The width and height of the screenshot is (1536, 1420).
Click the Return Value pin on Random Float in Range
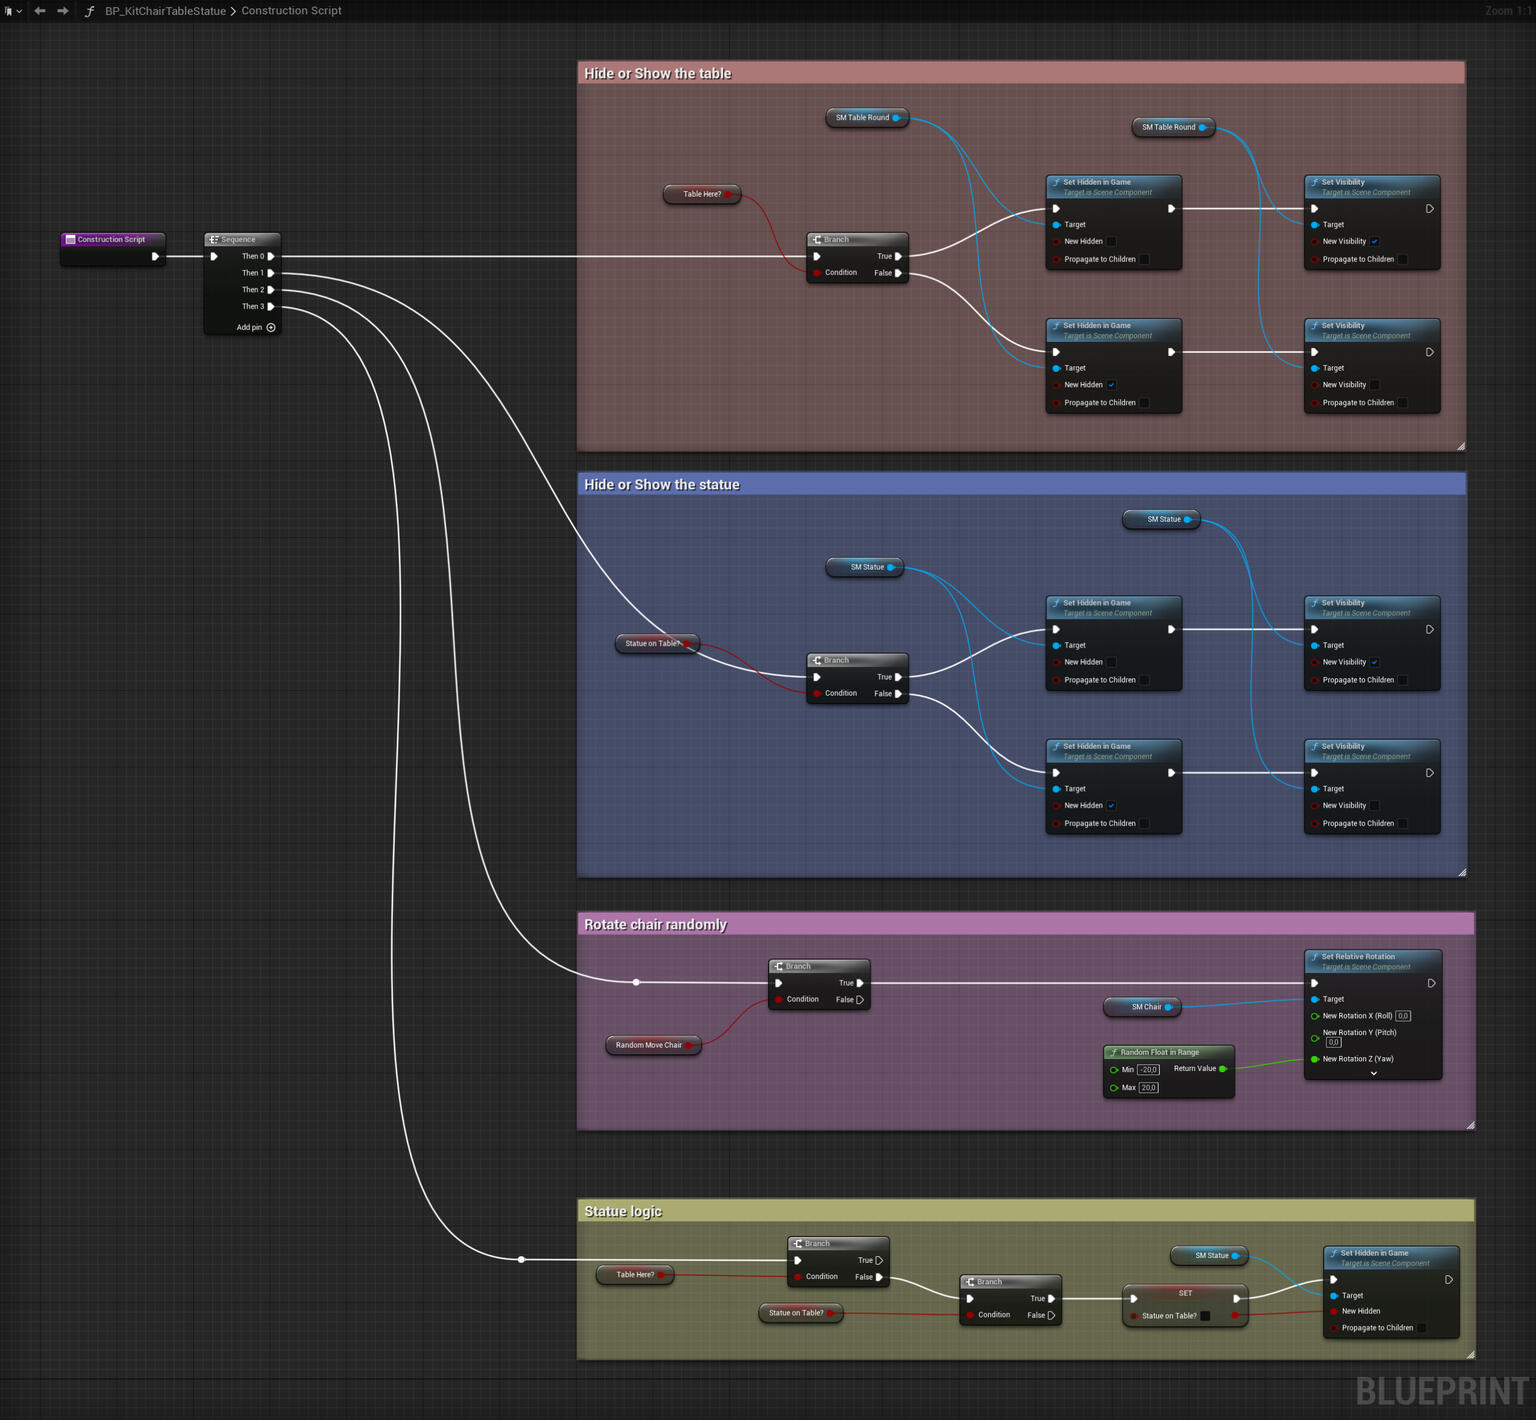pos(1223,1069)
